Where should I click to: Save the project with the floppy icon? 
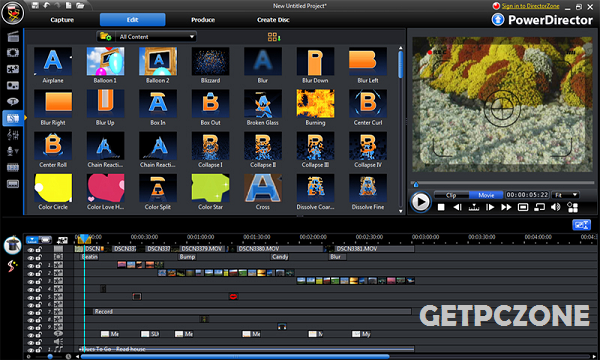[x=35, y=5]
